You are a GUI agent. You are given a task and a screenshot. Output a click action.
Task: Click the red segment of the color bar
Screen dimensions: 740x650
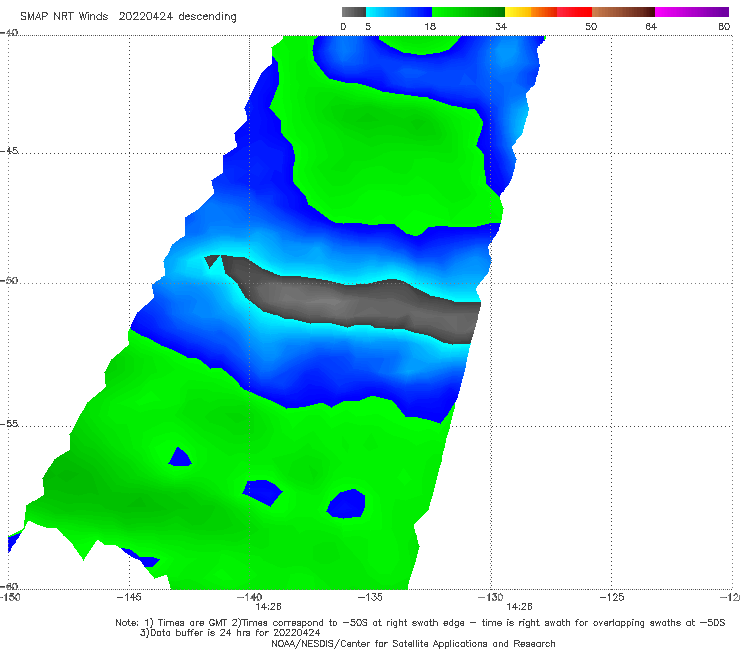tap(574, 12)
